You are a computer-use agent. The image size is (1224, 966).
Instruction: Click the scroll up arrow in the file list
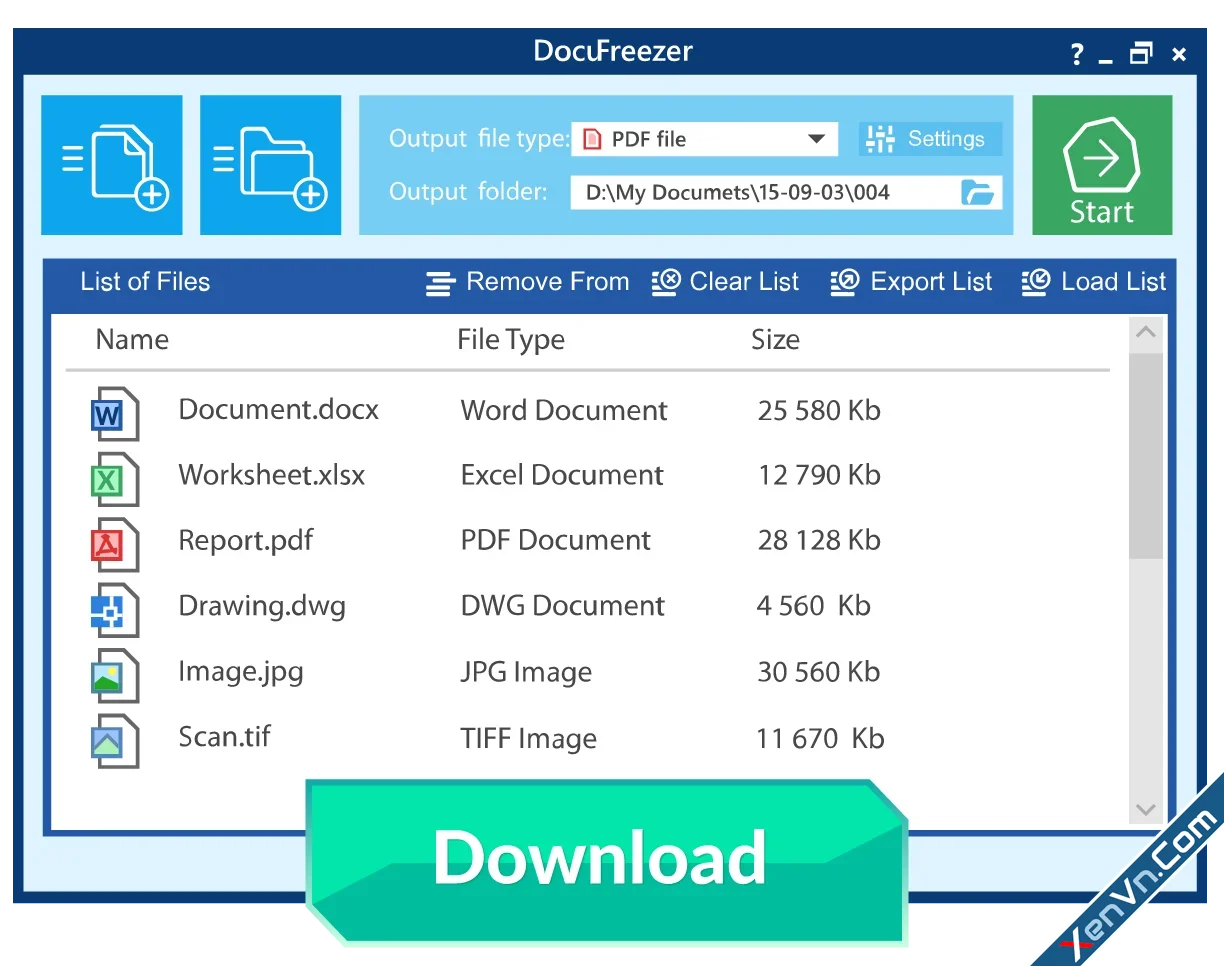[x=1146, y=333]
